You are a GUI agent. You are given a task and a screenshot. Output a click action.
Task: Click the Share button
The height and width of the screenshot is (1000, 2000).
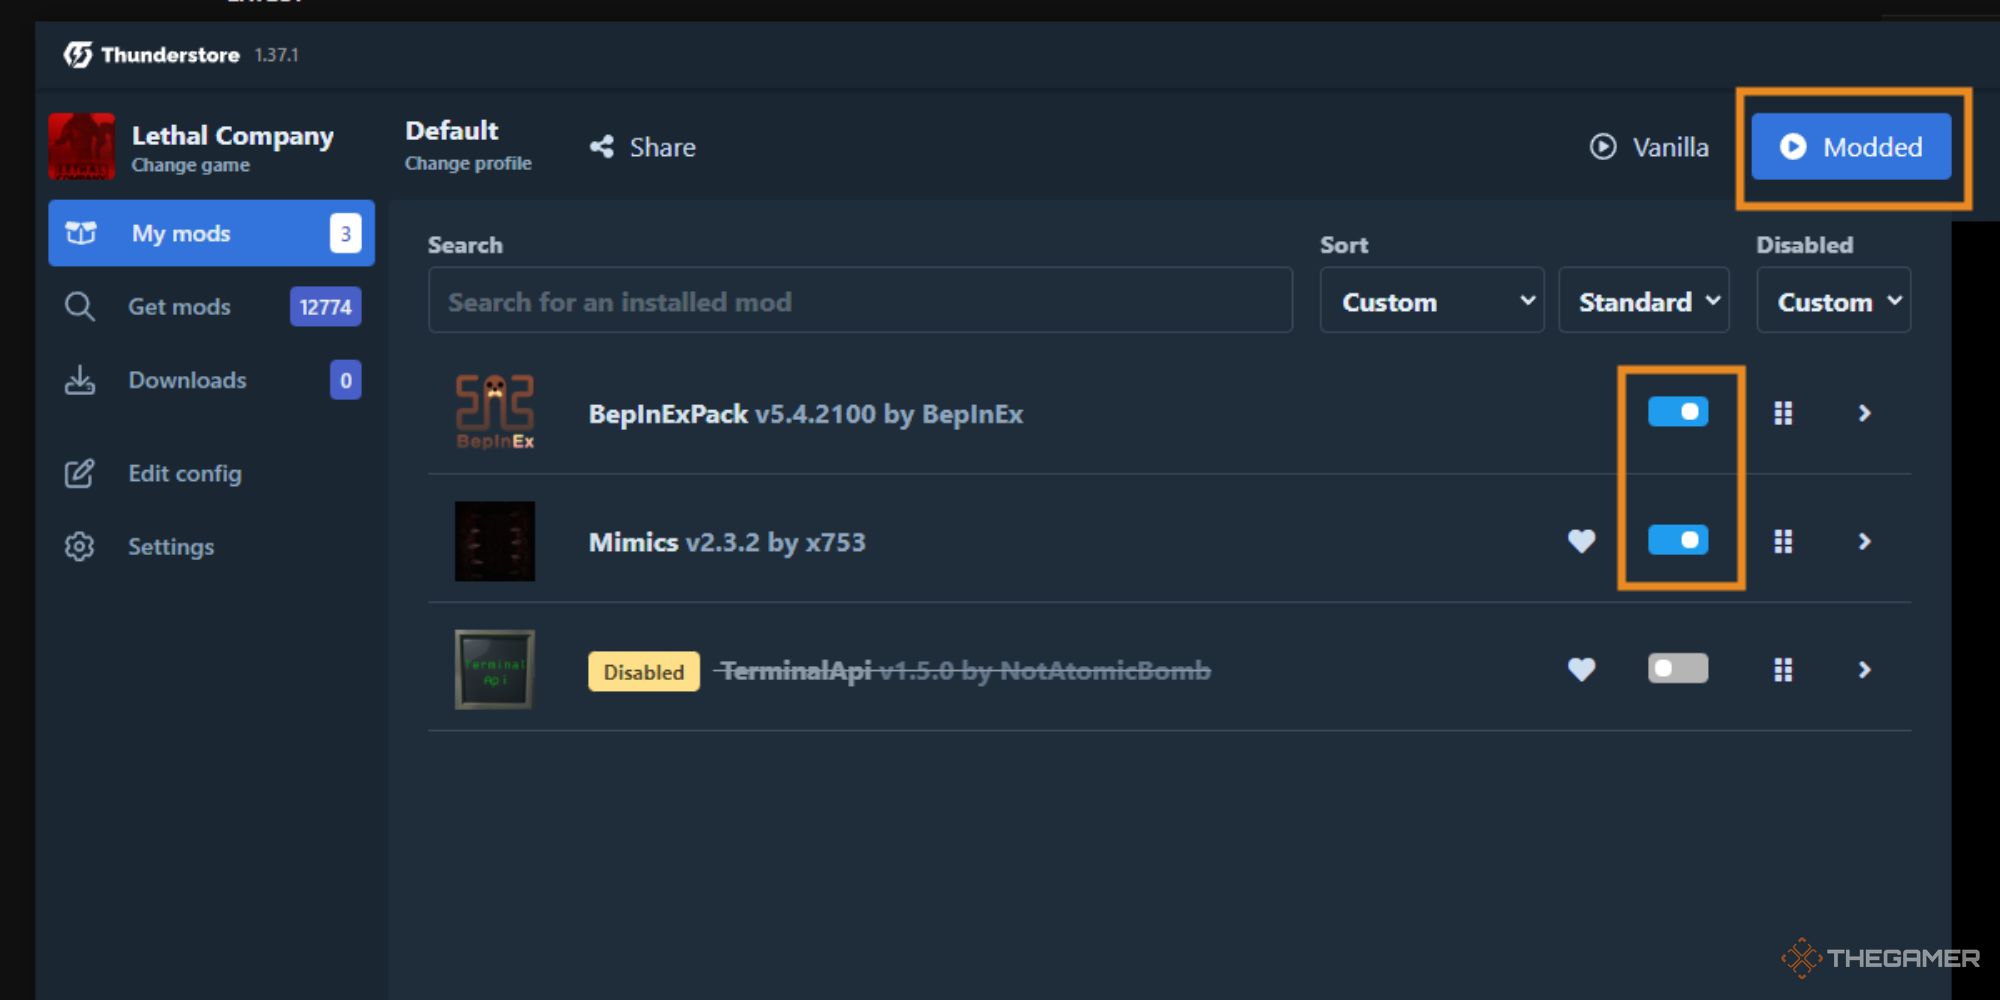pos(643,147)
